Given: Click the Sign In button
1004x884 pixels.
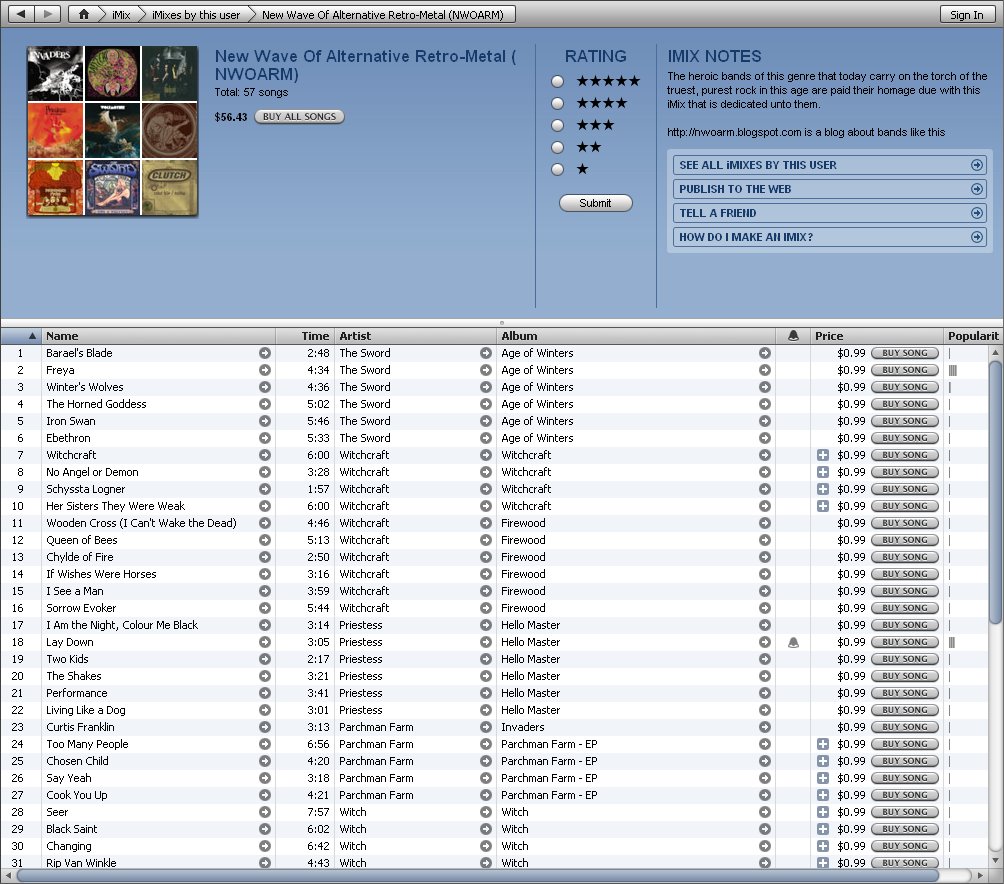Looking at the screenshot, I should (966, 14).
